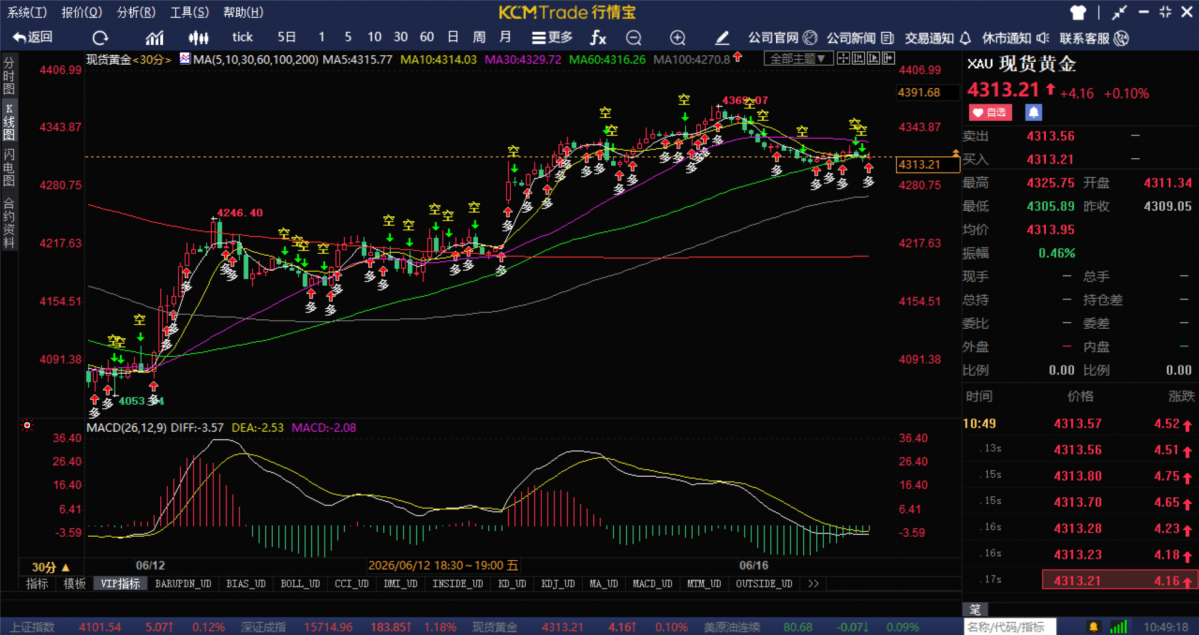Zoom in the chart with plus magnifier
Image resolution: width=1199 pixels, height=635 pixels.
click(677, 37)
